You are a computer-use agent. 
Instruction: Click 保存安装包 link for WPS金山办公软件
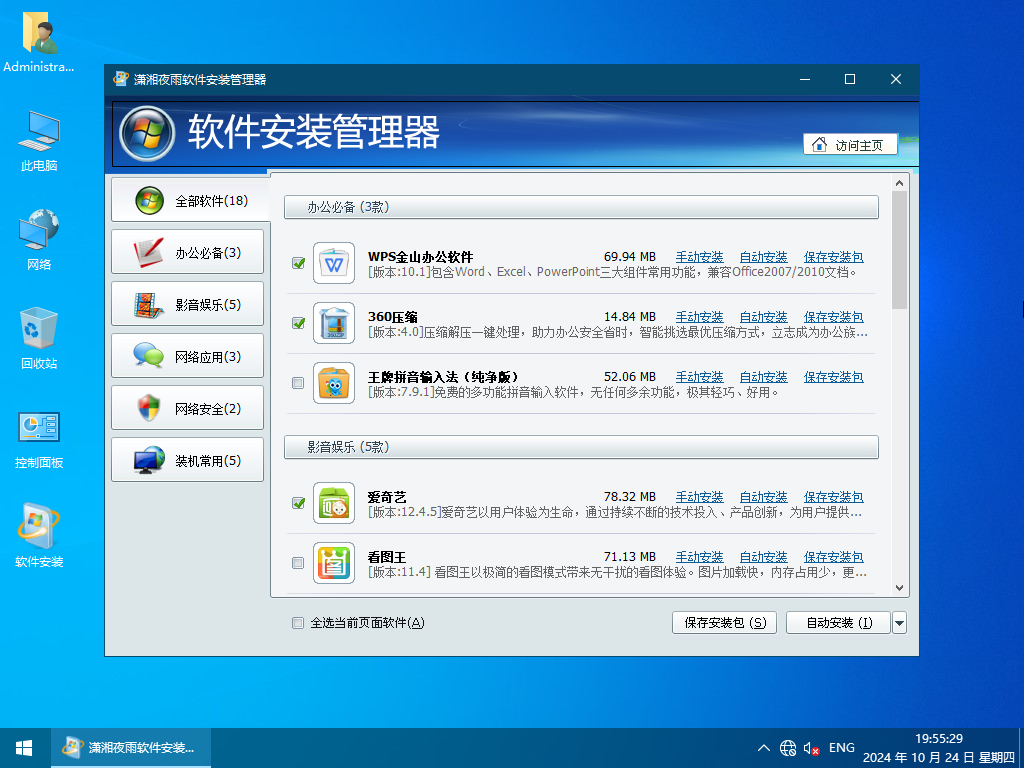point(833,257)
